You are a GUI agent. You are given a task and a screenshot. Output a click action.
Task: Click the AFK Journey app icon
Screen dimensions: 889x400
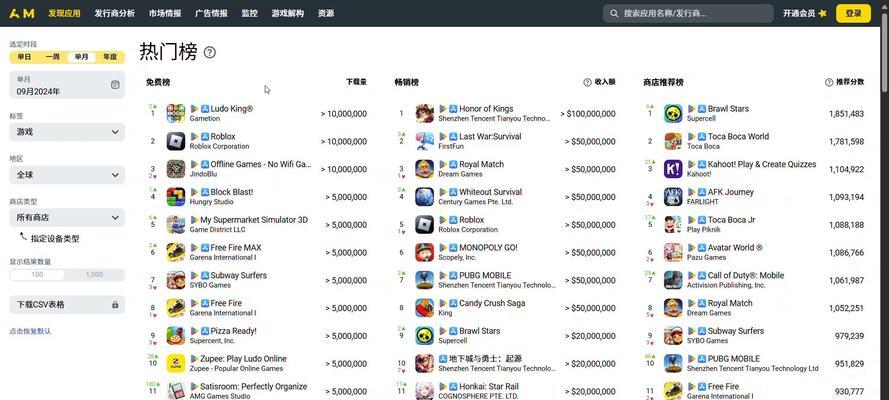674,197
